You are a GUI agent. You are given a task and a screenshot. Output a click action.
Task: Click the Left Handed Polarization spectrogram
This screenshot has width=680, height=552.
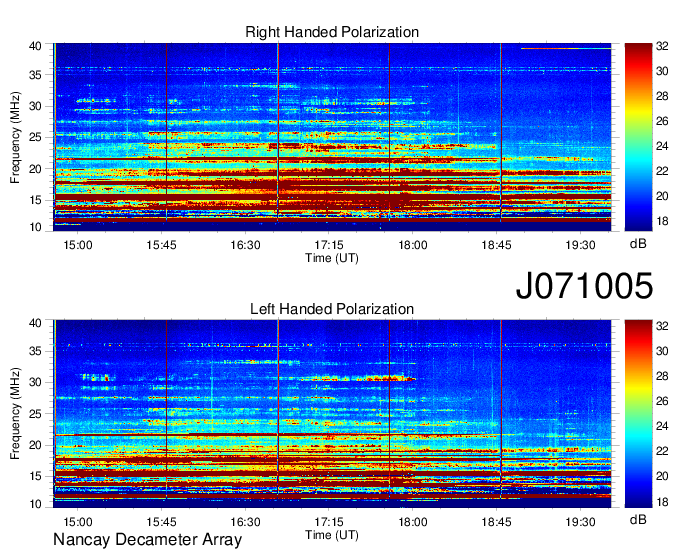click(332, 414)
